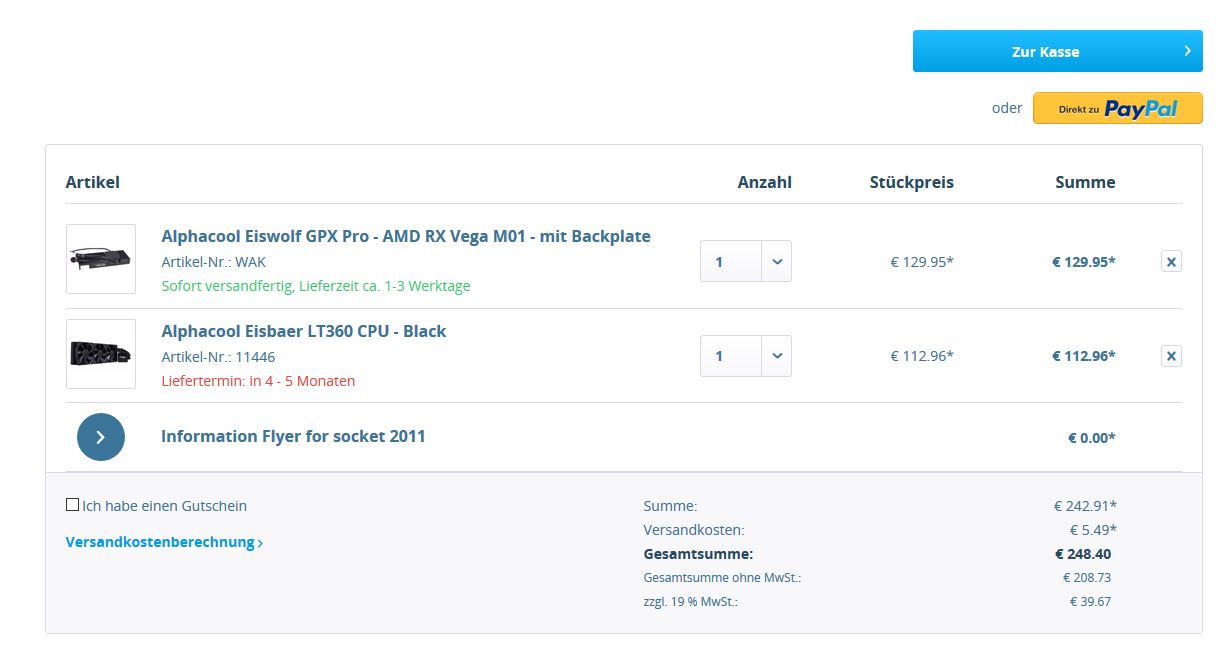The height and width of the screenshot is (650, 1222).
Task: Open Alphacool Eiswolf GPX Pro product link
Action: pos(406,237)
